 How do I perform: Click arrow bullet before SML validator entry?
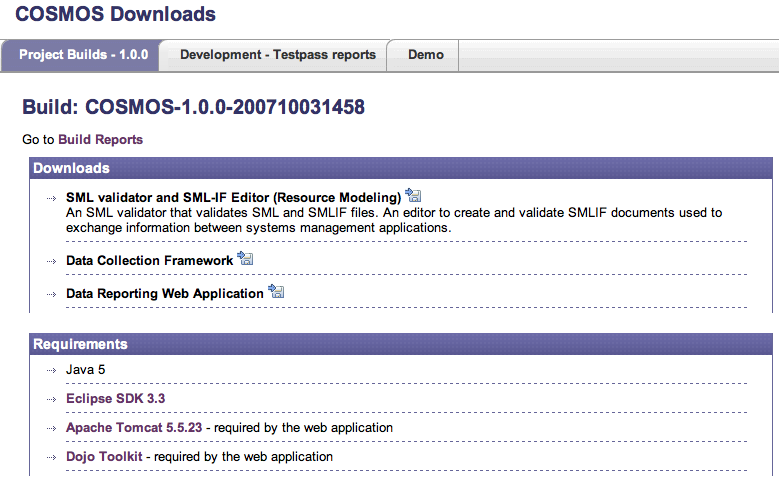click(52, 198)
